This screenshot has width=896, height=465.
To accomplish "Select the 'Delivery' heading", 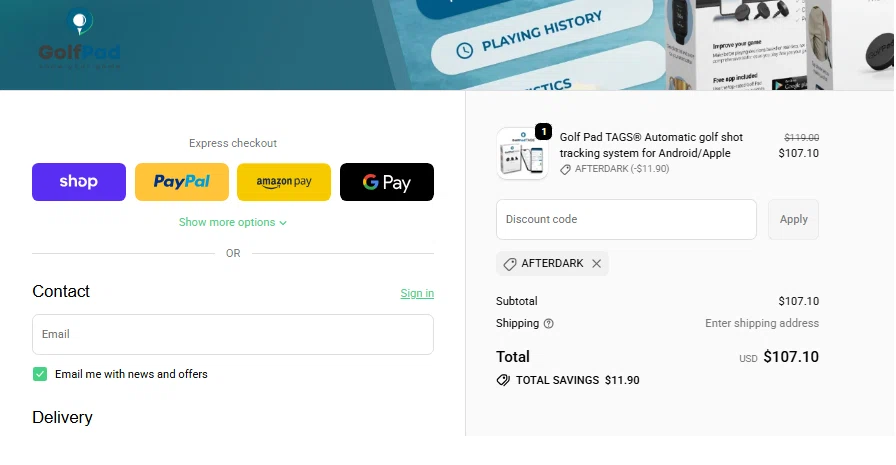I will (x=62, y=418).
